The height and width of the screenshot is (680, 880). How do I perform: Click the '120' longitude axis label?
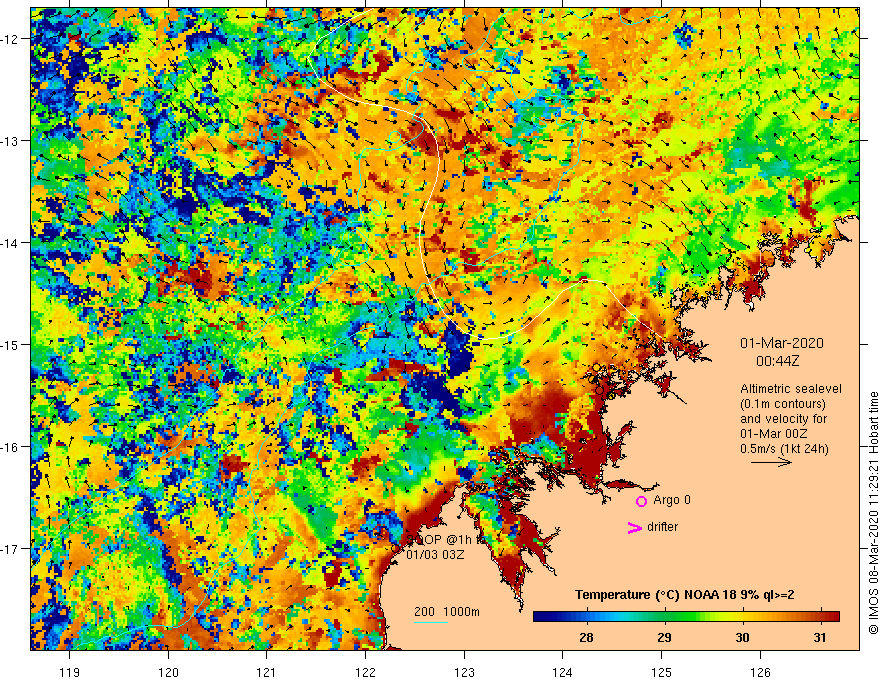[168, 672]
